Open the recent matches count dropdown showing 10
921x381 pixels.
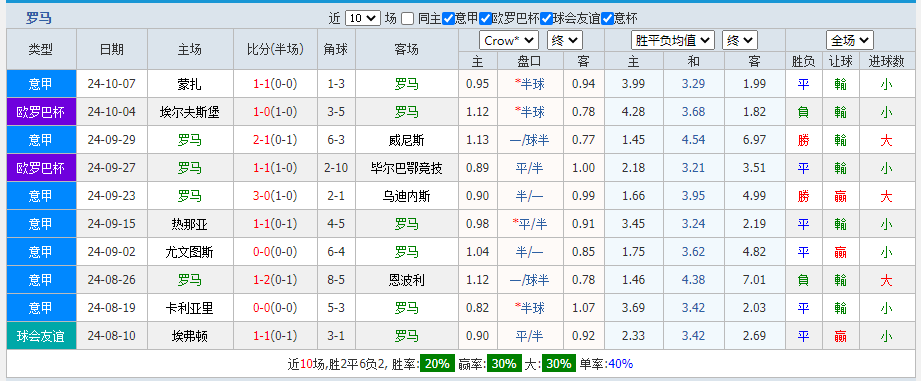click(363, 18)
